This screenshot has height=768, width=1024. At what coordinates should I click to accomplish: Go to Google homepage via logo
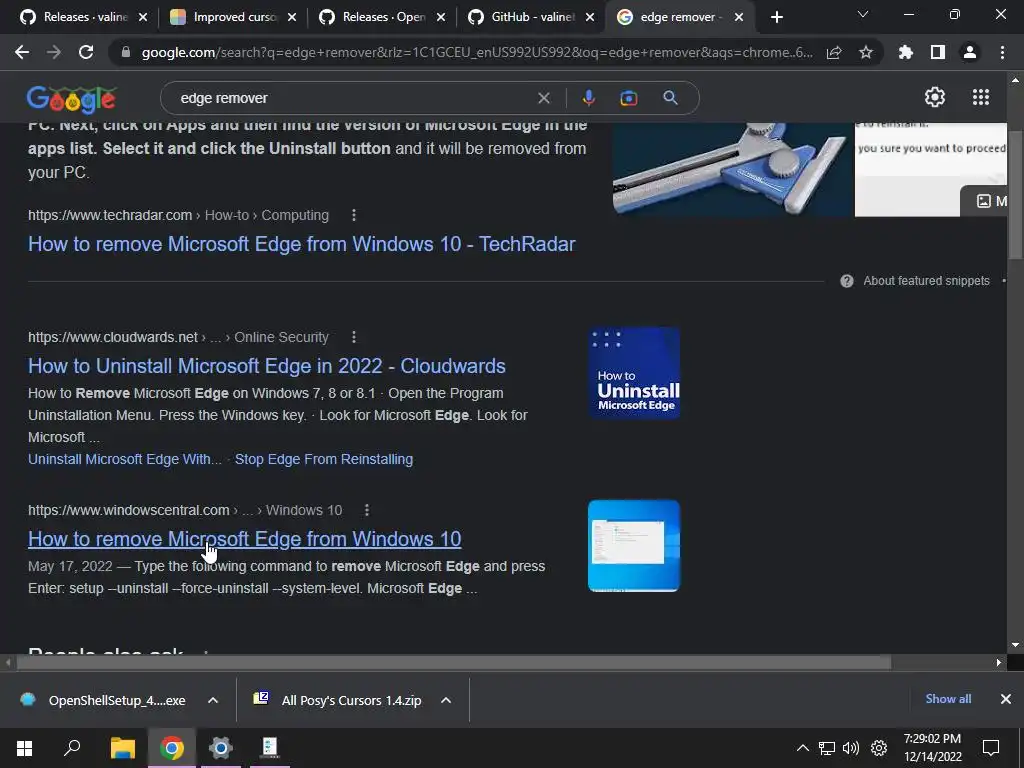[x=72, y=99]
